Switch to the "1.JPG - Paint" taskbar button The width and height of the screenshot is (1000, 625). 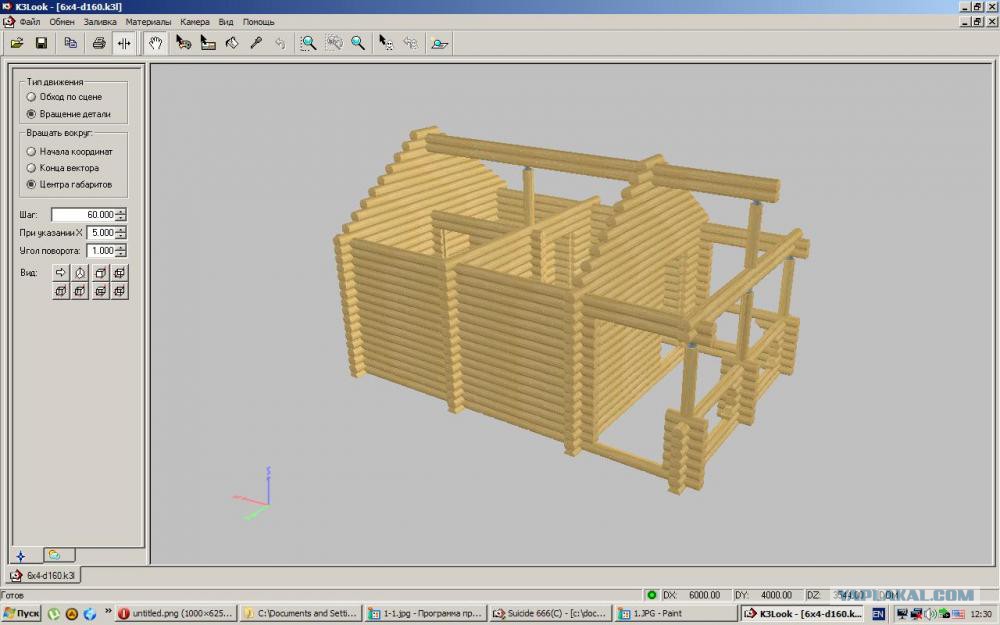click(x=675, y=614)
